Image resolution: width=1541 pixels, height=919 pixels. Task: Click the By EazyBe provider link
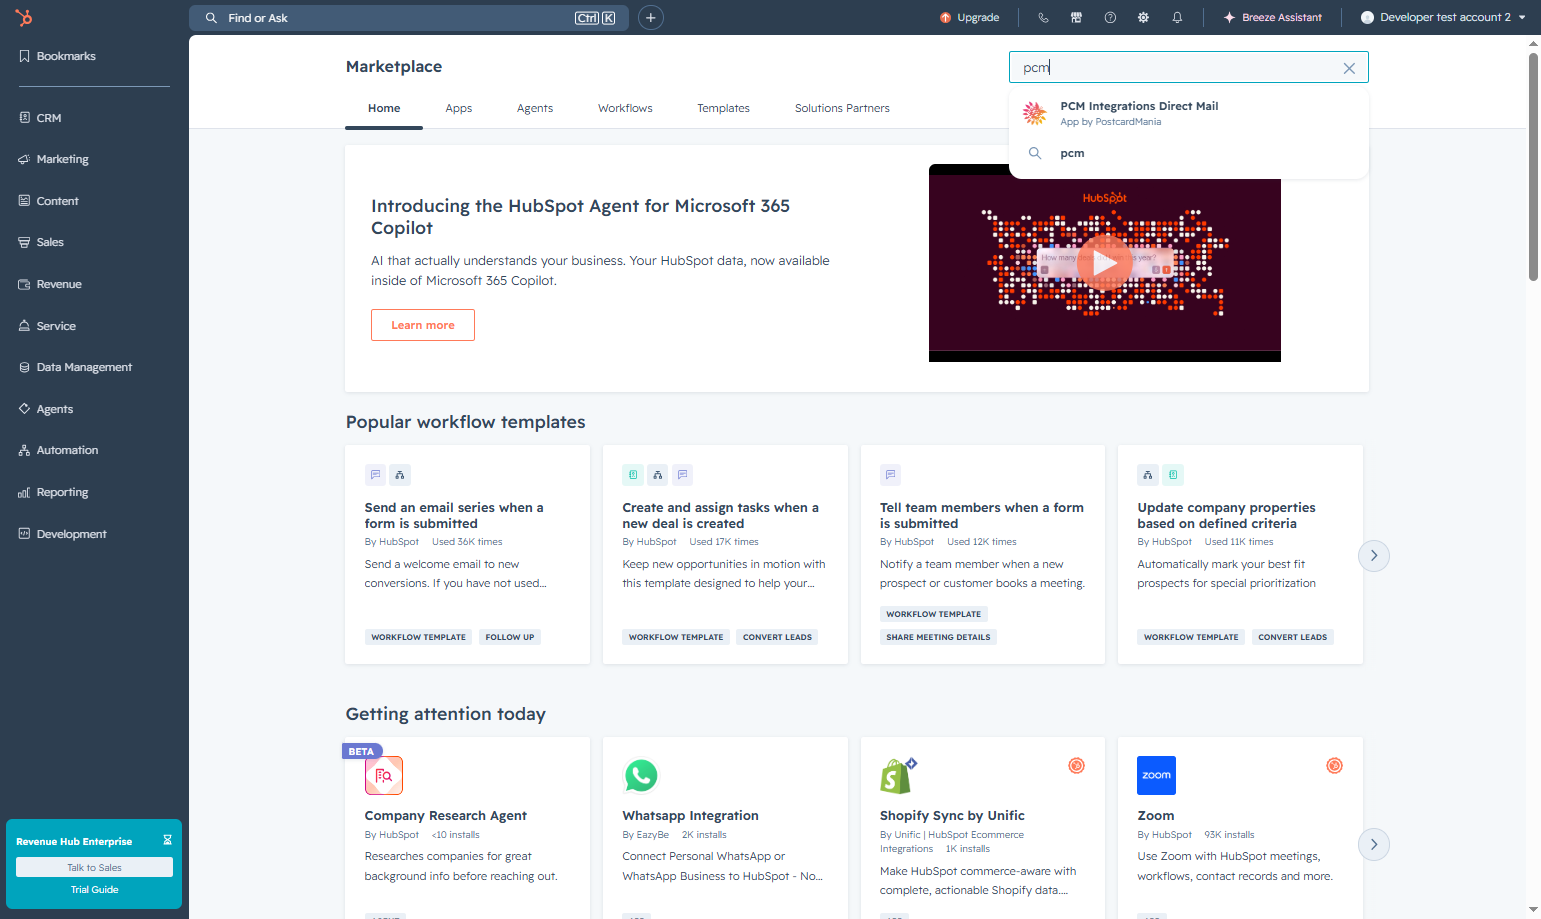pyautogui.click(x=645, y=835)
